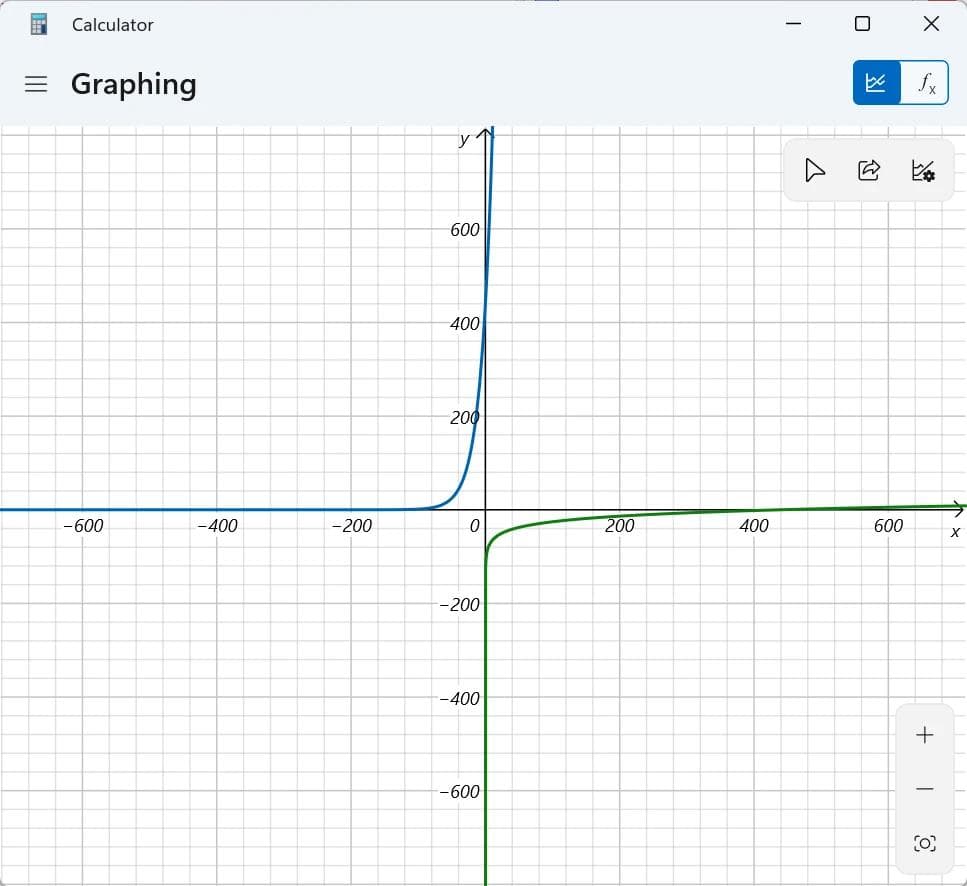
Task: Switch to graph view mode
Action: pyautogui.click(x=876, y=83)
